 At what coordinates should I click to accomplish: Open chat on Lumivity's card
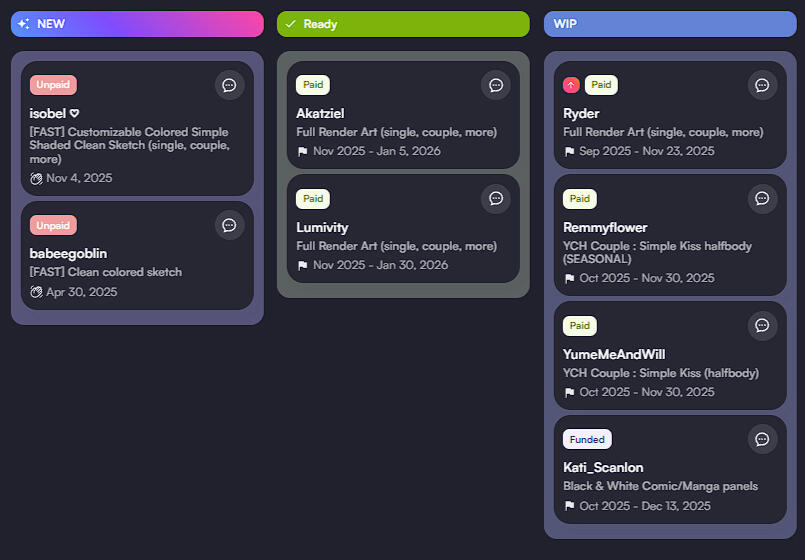[495, 199]
